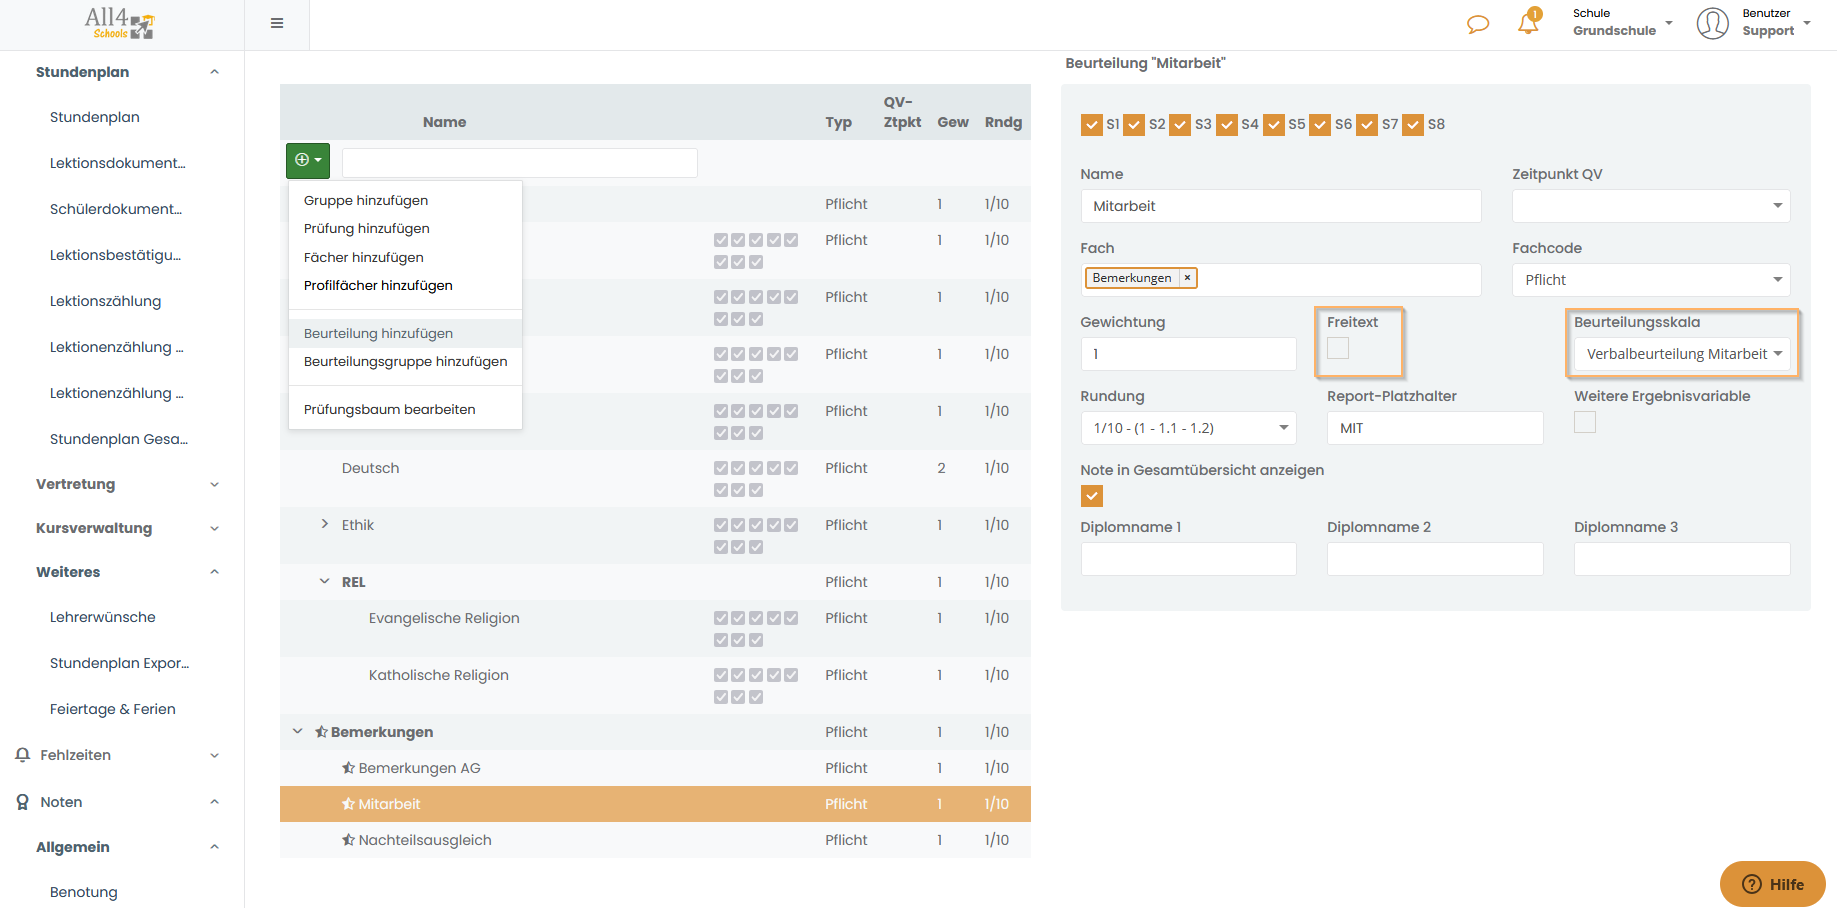Toggle the S8 checkbox
Screen dimensions: 1837x908
point(1413,124)
